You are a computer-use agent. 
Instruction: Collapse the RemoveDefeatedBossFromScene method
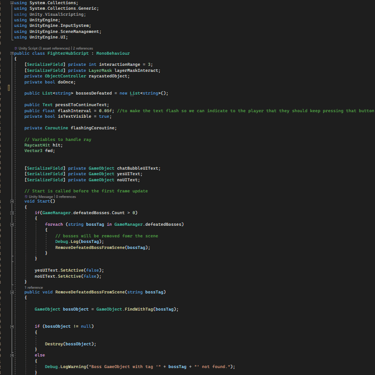click(12, 292)
